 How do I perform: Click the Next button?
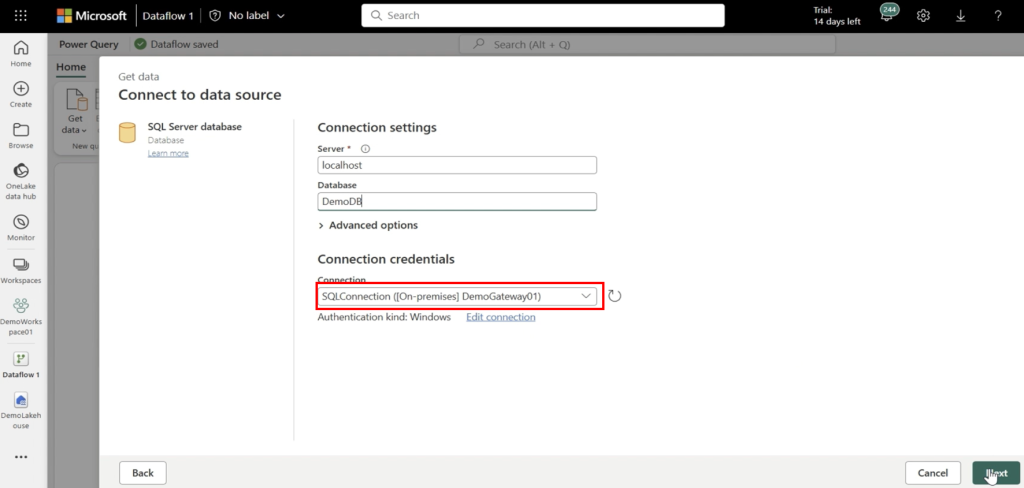tap(996, 473)
